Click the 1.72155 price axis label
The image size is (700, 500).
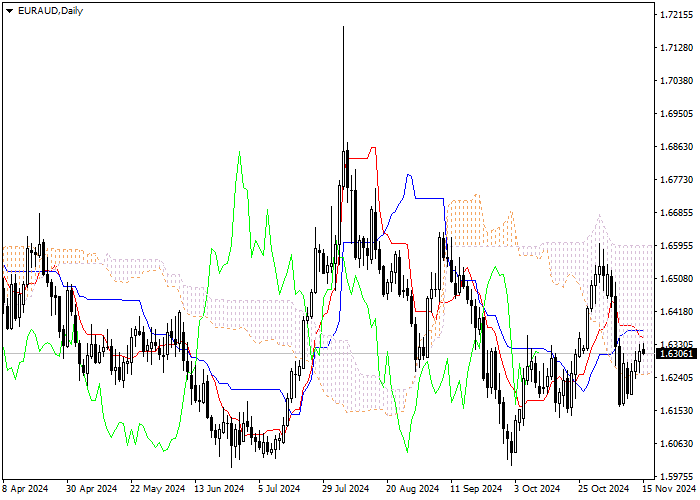coord(677,15)
